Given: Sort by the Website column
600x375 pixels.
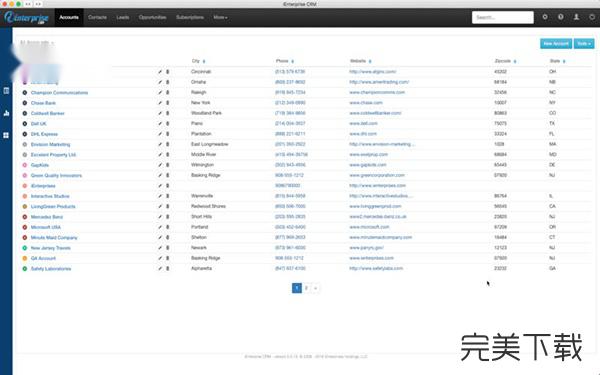Looking at the screenshot, I should tap(360, 61).
